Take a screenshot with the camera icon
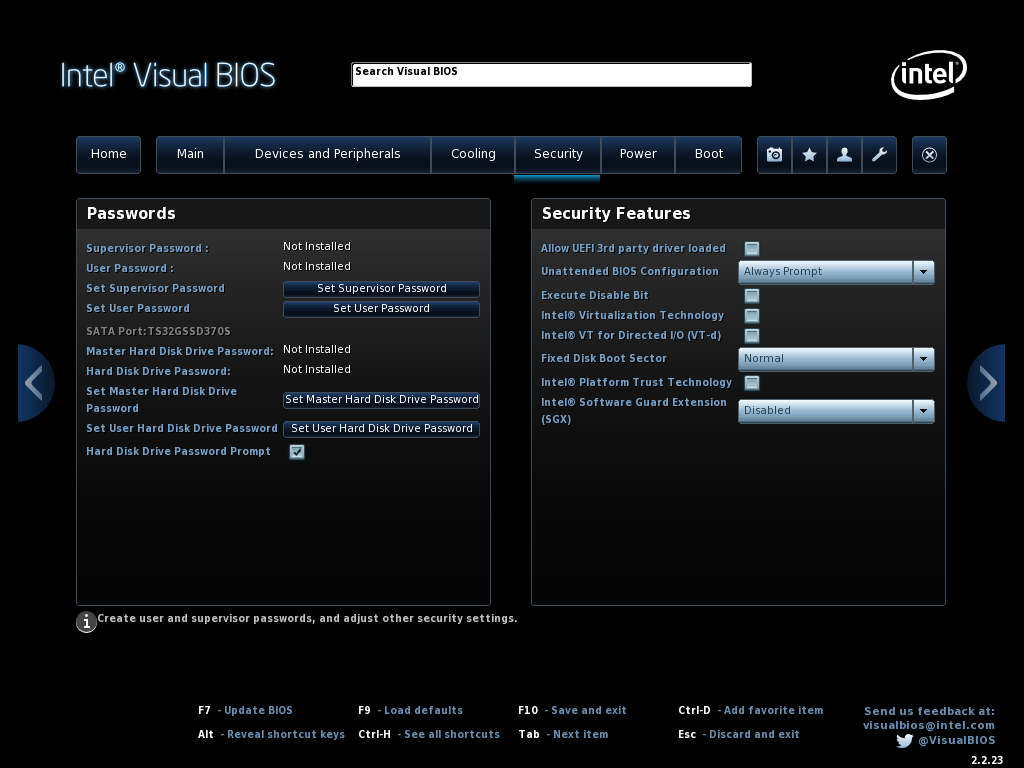The height and width of the screenshot is (768, 1024). 775,155
